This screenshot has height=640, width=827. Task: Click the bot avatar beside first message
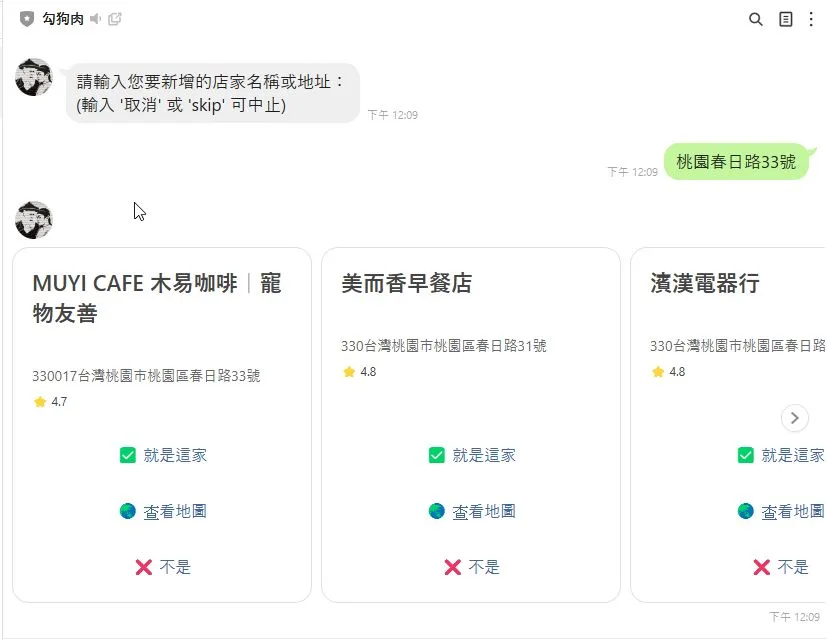[x=34, y=77]
